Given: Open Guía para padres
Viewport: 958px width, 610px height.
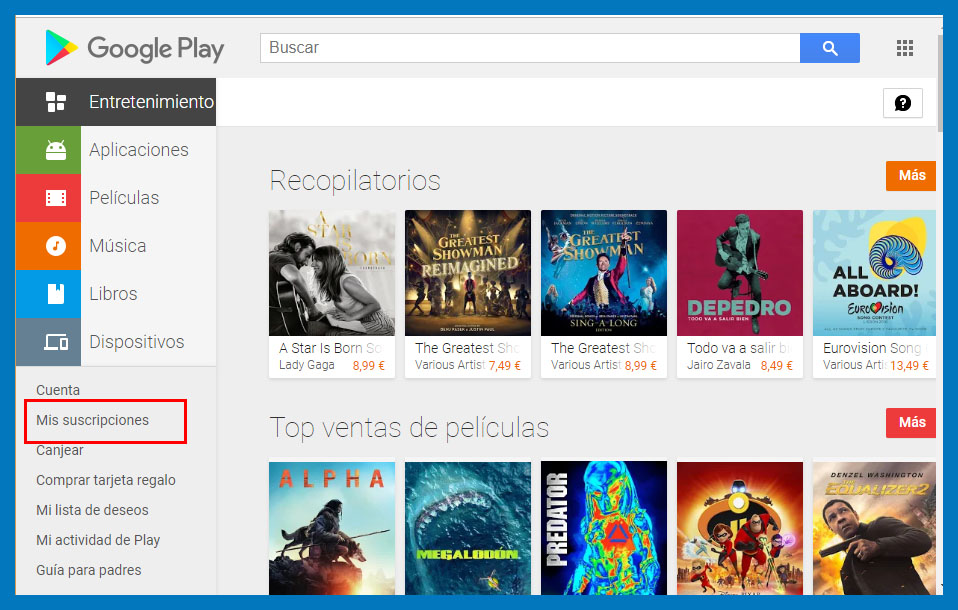Looking at the screenshot, I should pos(89,570).
